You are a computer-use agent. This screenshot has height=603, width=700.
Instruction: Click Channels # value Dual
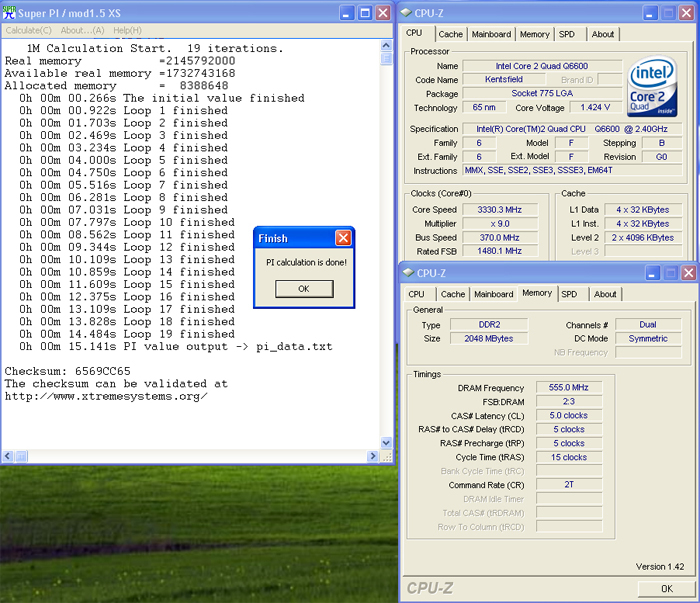(x=648, y=324)
